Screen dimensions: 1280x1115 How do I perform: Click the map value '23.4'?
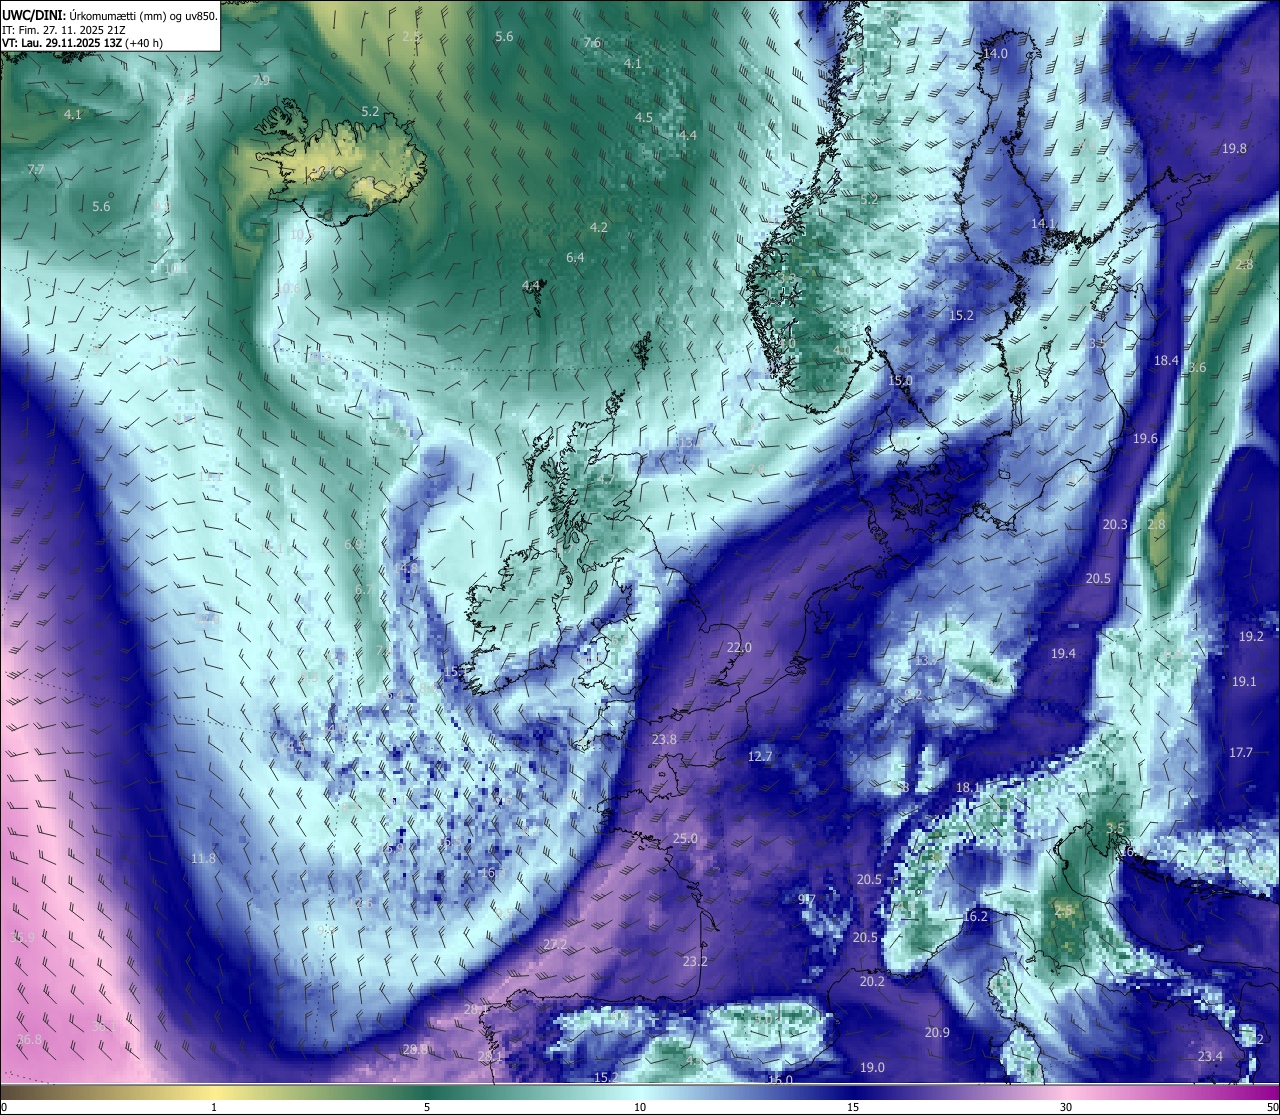[x=1210, y=1056]
